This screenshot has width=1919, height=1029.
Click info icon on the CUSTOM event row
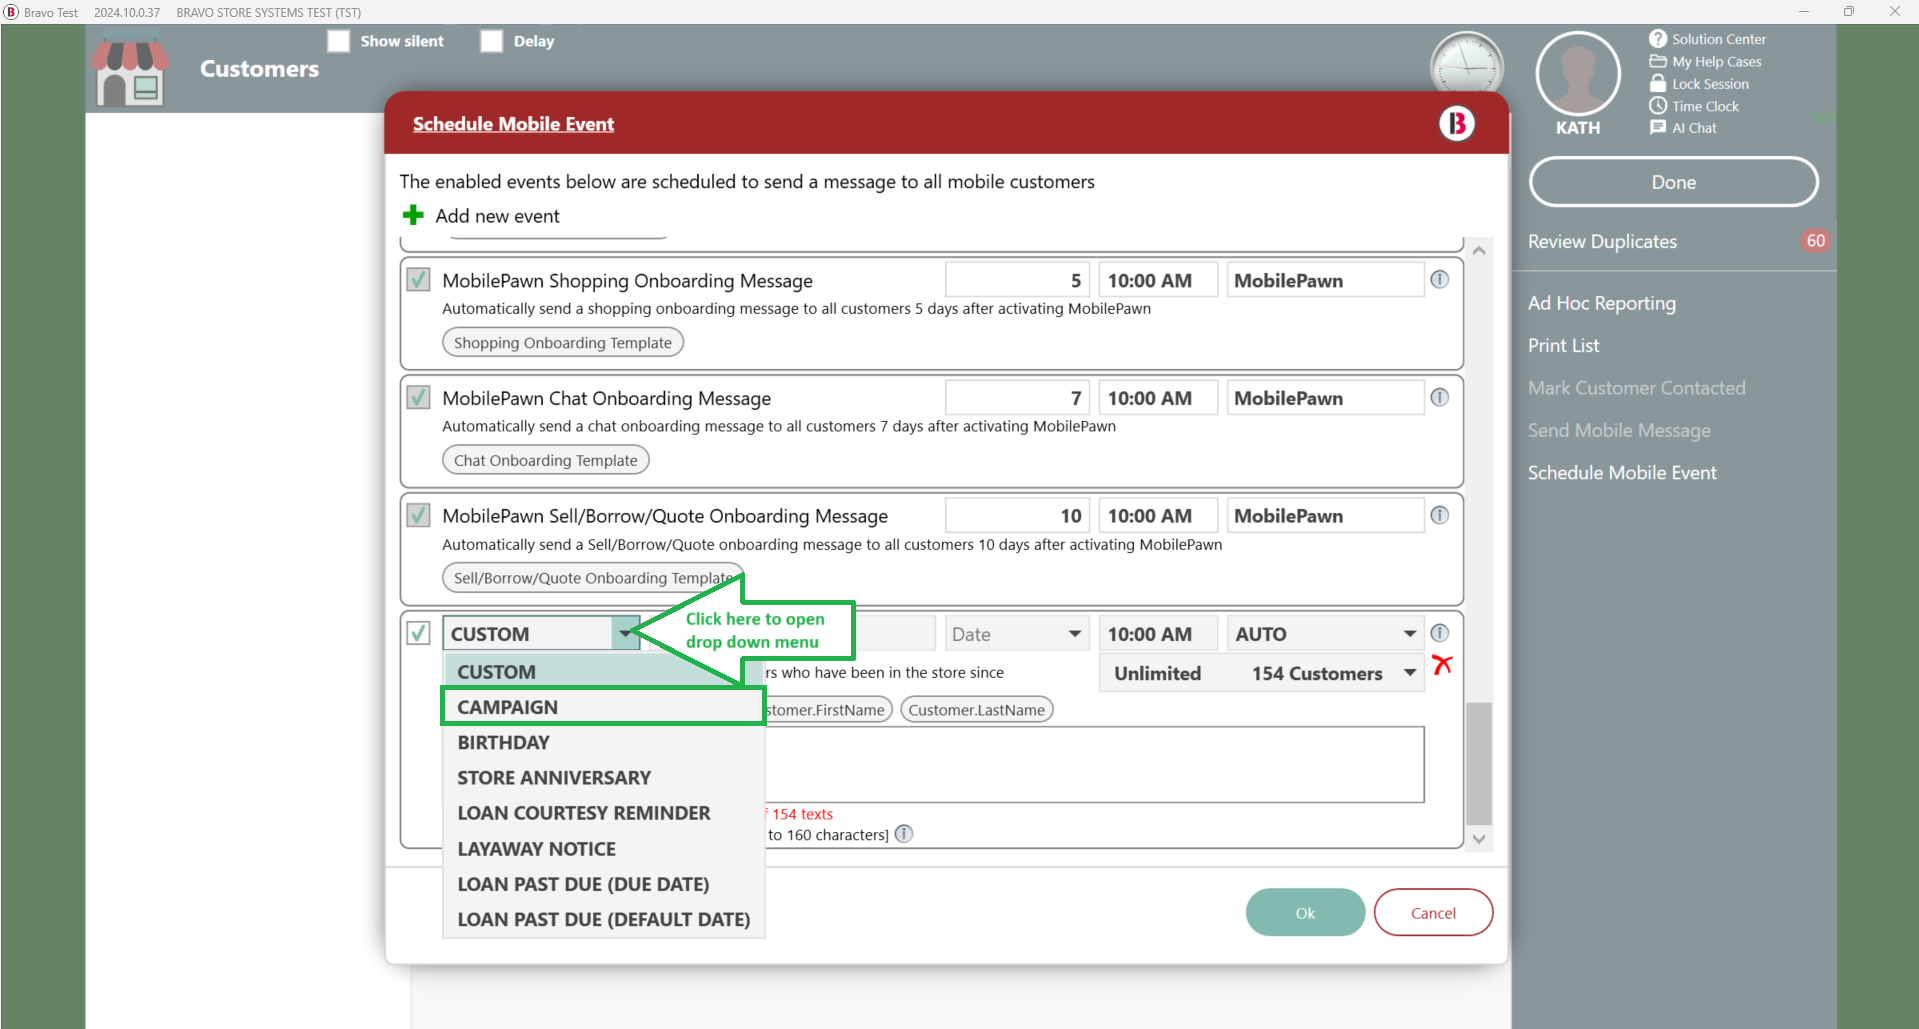1439,633
